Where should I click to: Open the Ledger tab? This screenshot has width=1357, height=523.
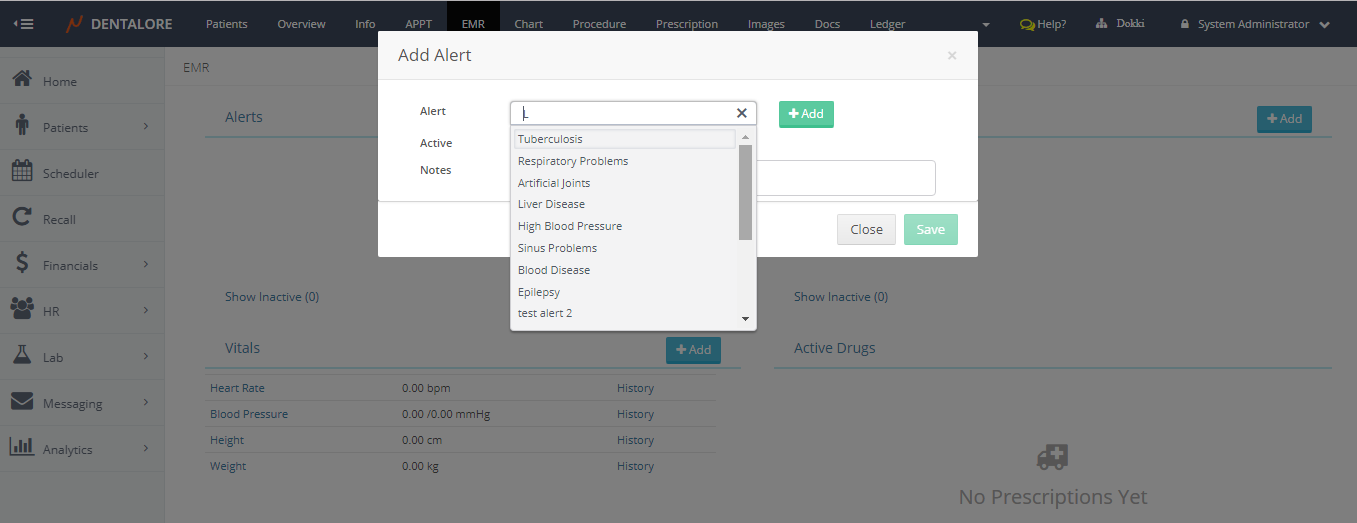coord(887,24)
